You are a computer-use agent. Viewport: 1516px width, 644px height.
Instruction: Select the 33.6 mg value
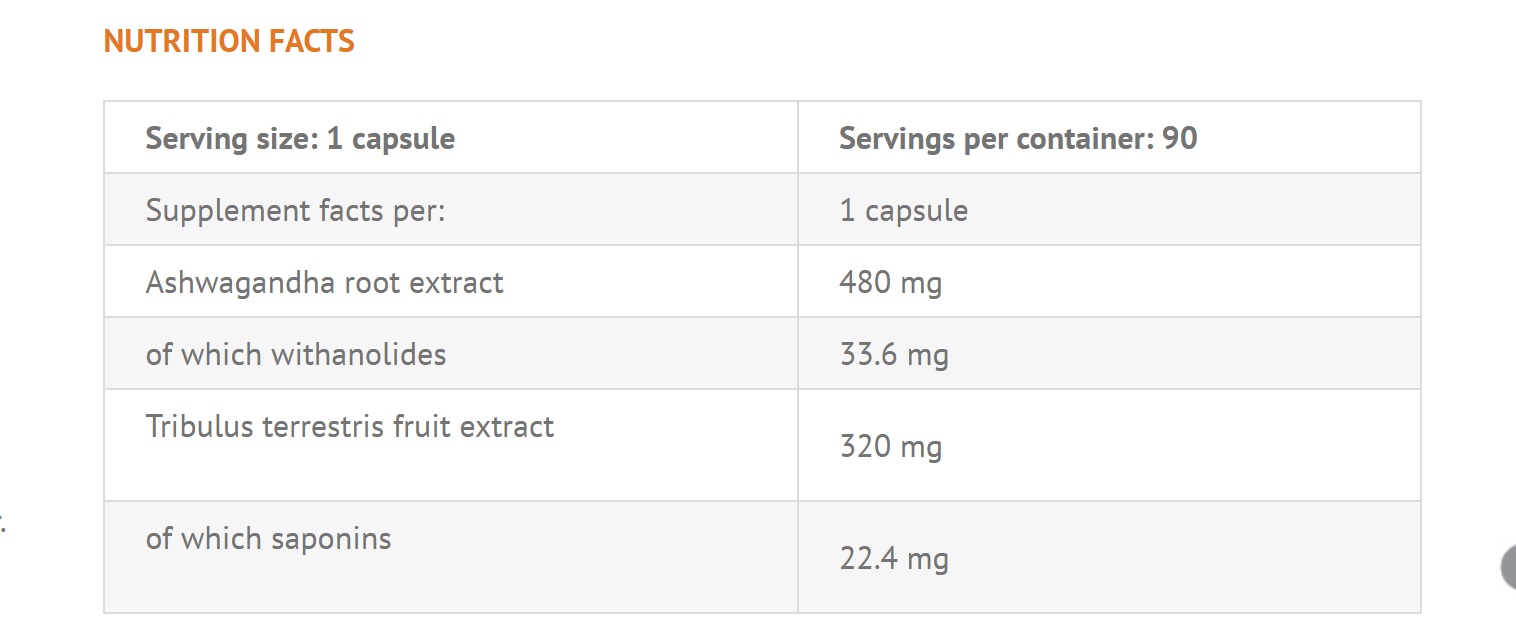tap(894, 354)
